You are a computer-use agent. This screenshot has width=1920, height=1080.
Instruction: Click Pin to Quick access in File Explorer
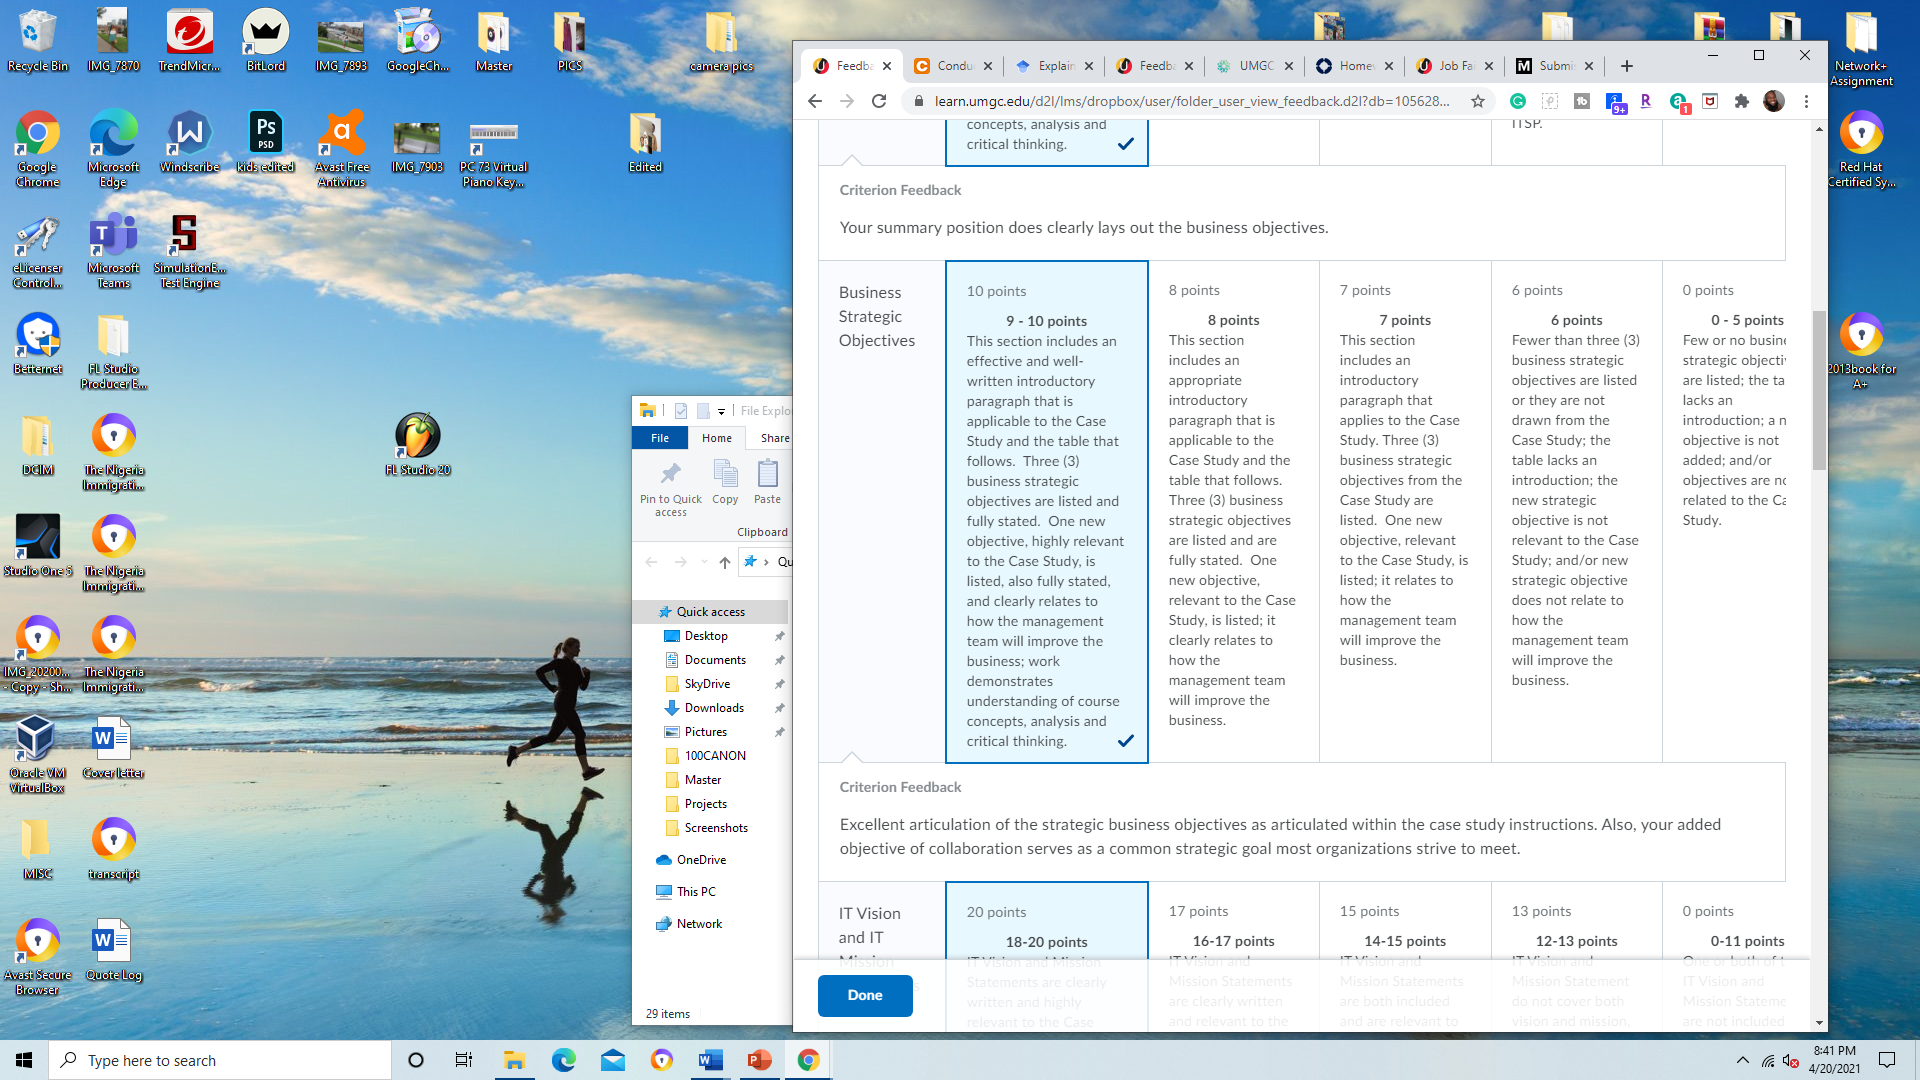pos(671,489)
